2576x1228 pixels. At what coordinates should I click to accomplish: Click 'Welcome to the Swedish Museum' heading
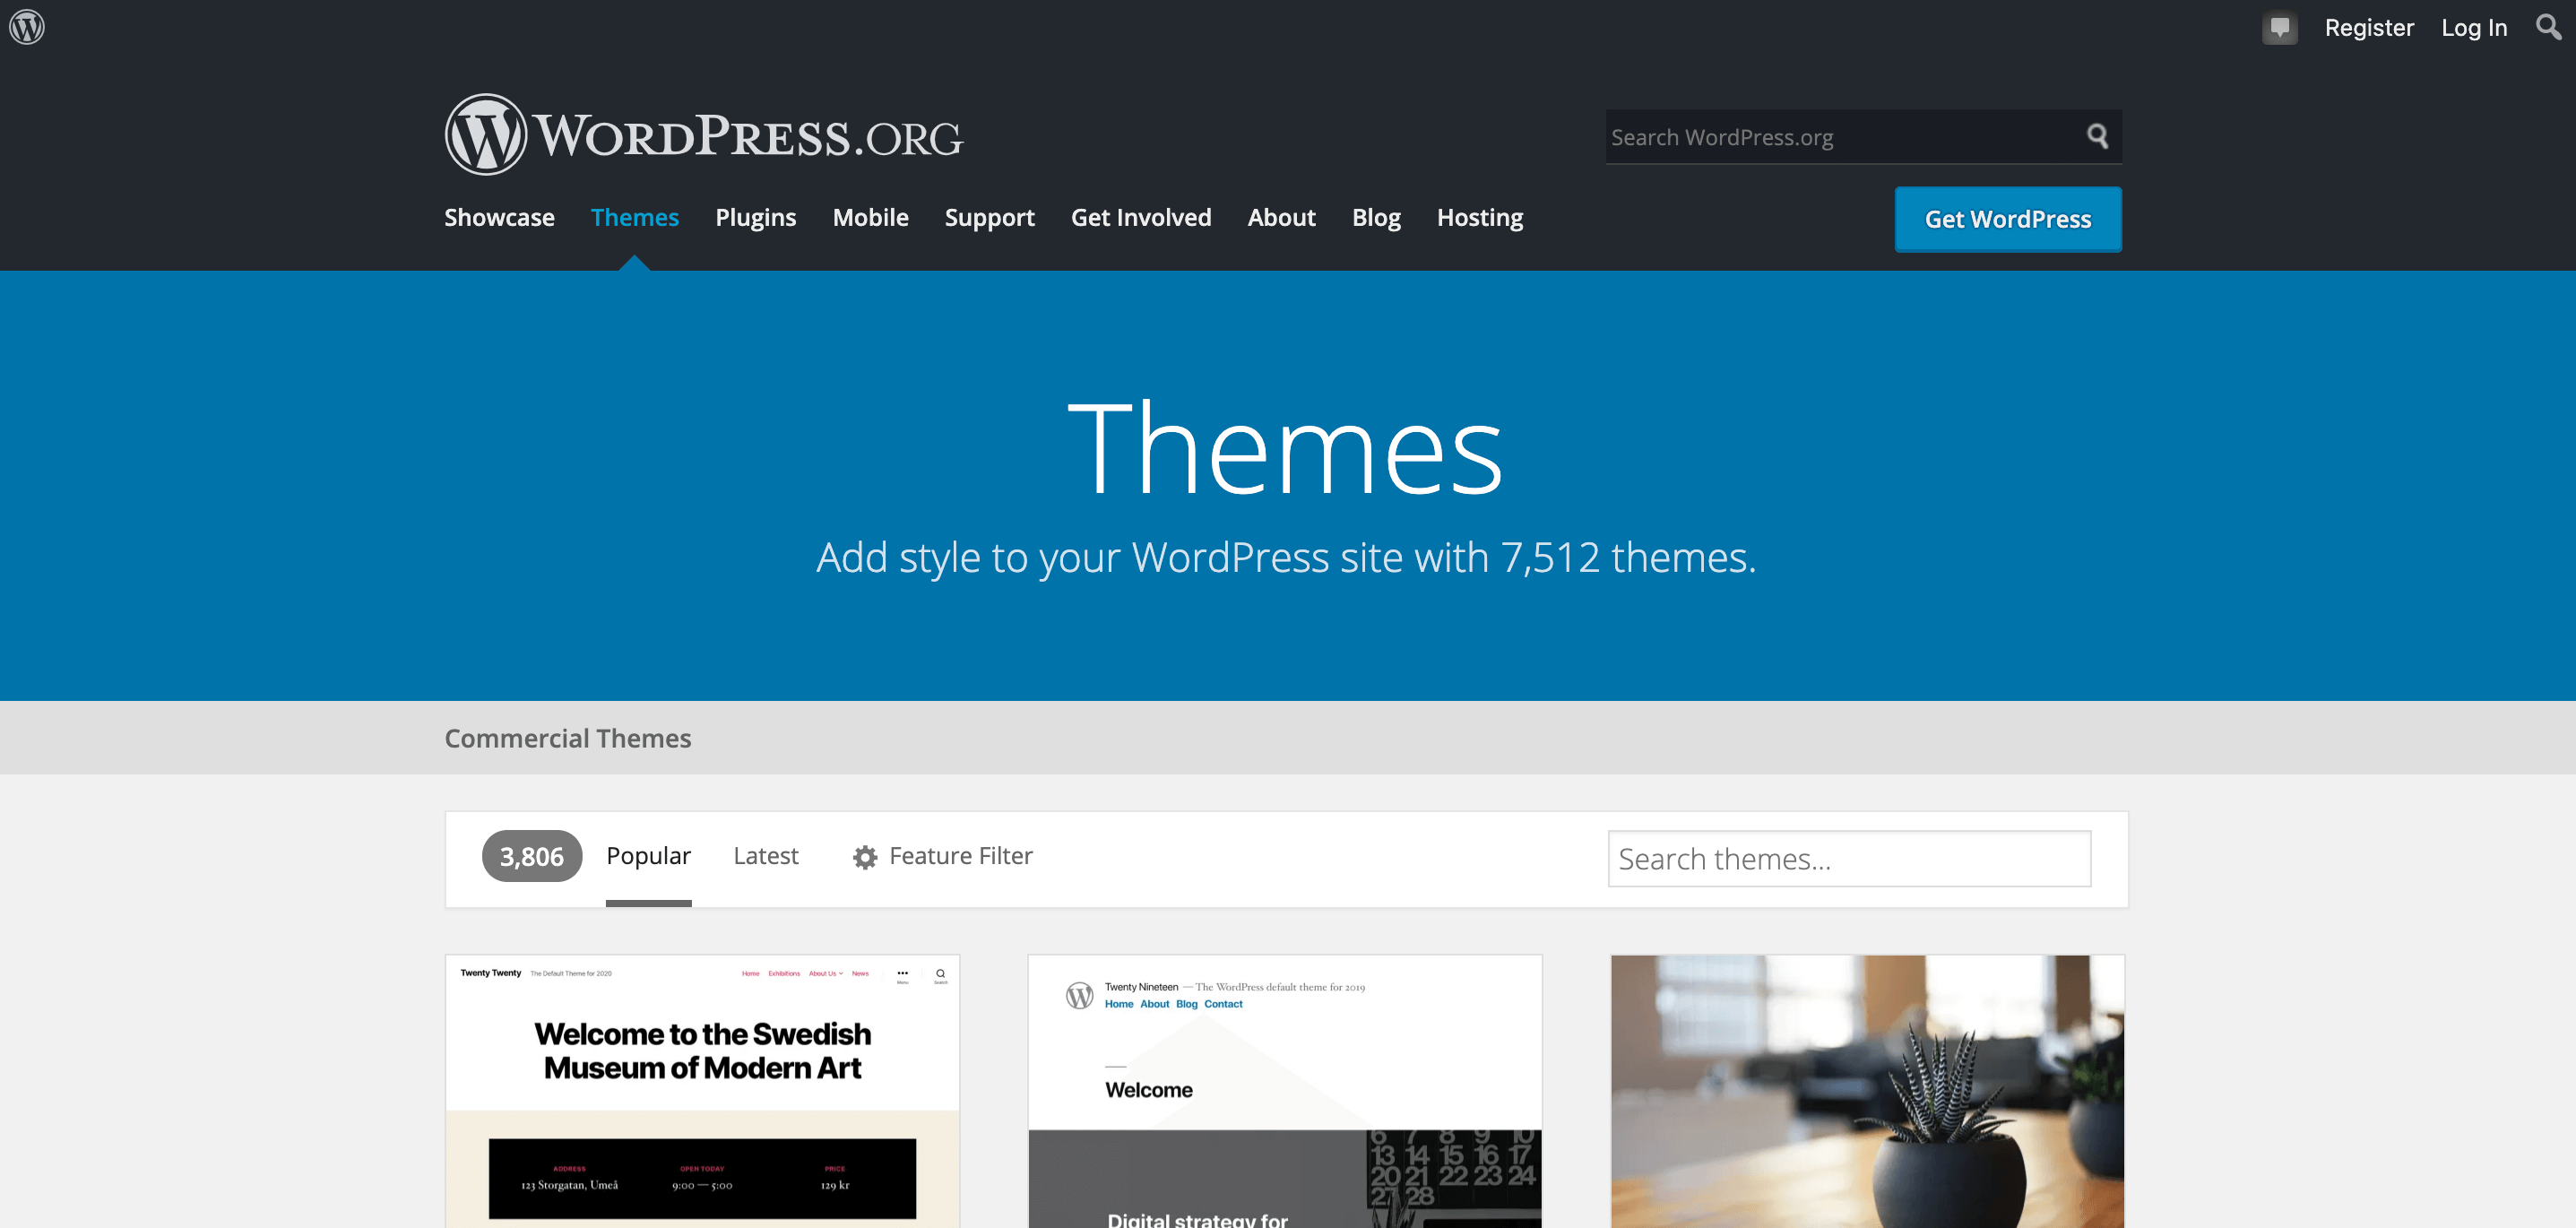702,1051
